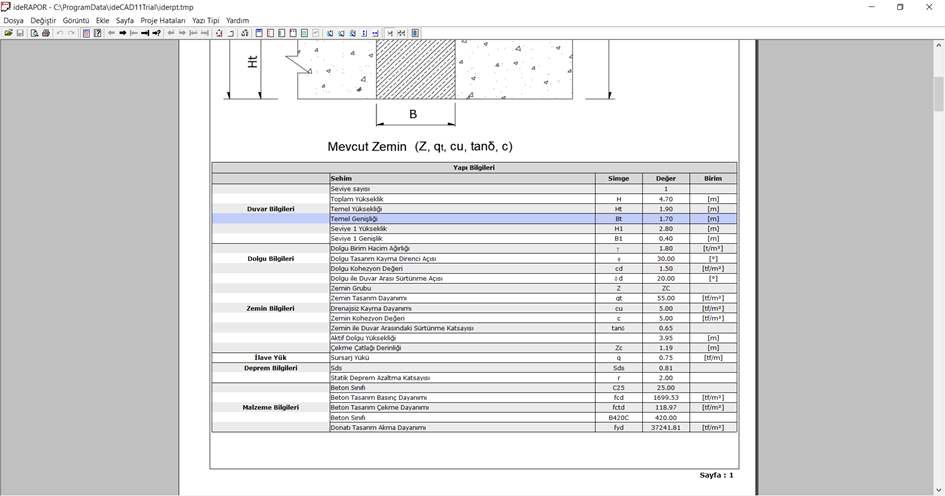
Task: Click the 'Toplam Yükseklik' table cell
Action: pyautogui.click(x=462, y=199)
